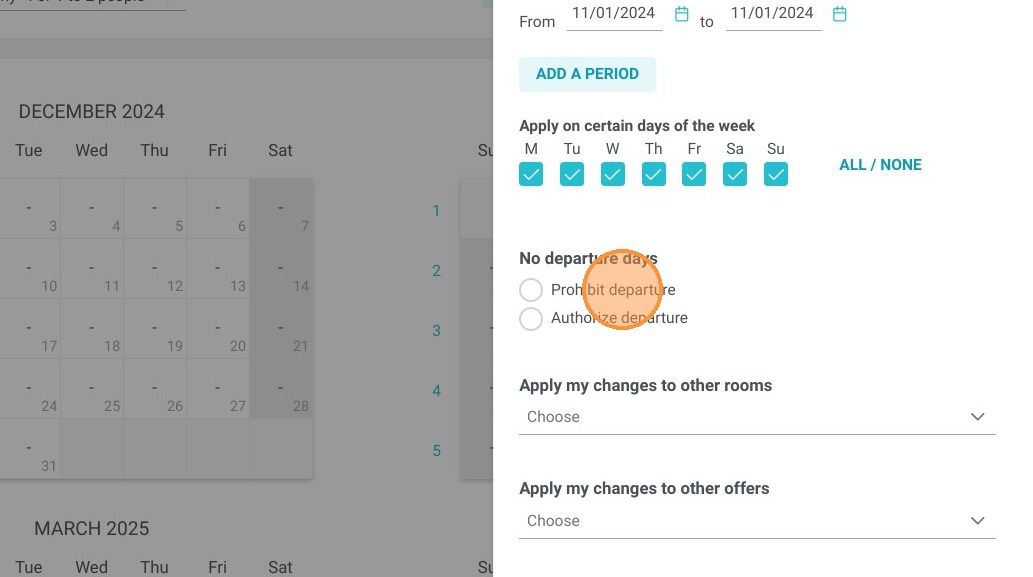Uncheck the Monday checkbox

coord(531,175)
